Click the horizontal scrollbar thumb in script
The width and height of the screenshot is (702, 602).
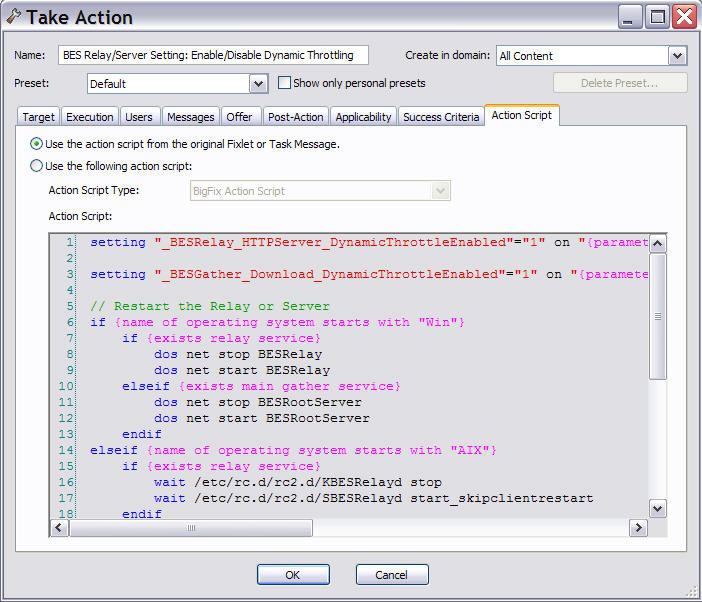click(191, 528)
